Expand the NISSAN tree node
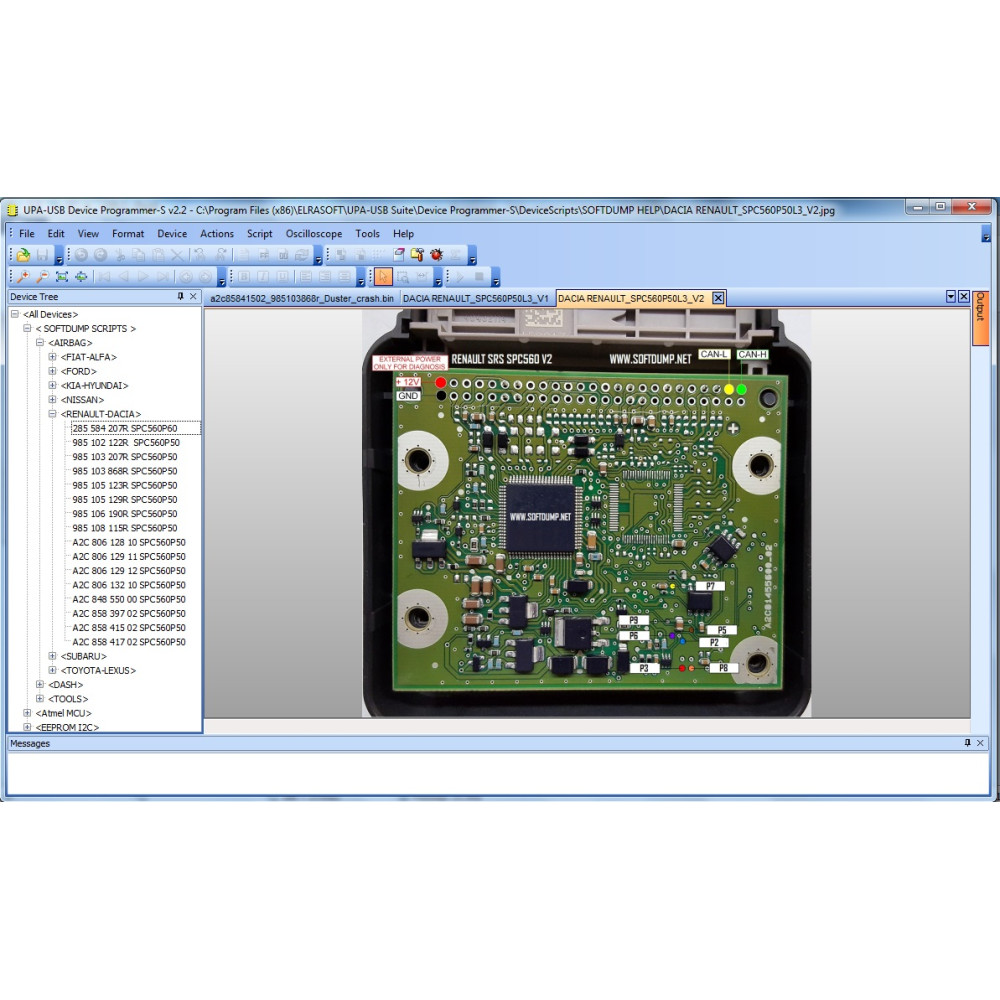1000x1000 pixels. point(52,399)
